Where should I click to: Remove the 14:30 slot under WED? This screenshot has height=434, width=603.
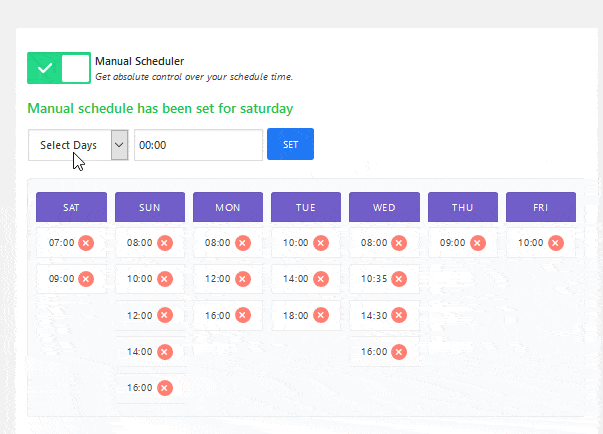399,315
